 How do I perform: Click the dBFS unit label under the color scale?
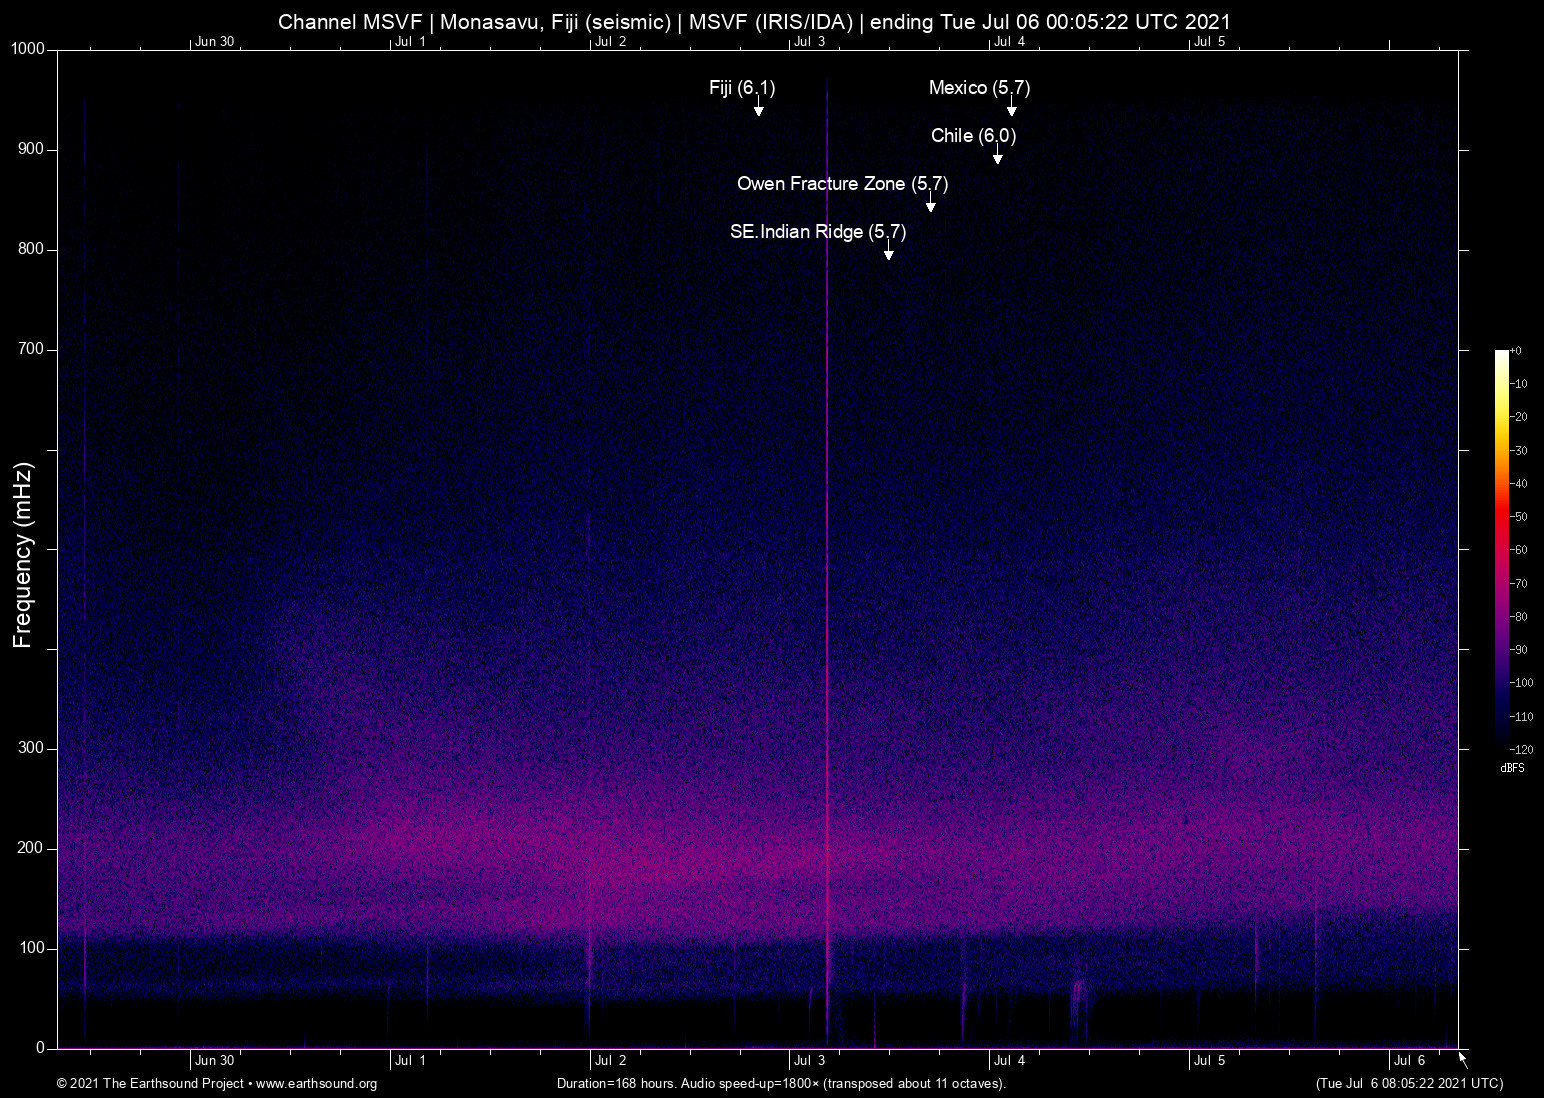(1512, 768)
